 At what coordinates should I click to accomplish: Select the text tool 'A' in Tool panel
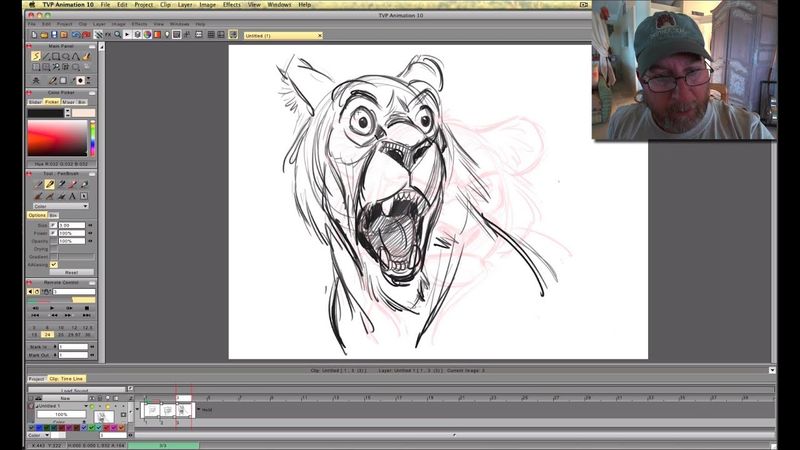pos(72,196)
